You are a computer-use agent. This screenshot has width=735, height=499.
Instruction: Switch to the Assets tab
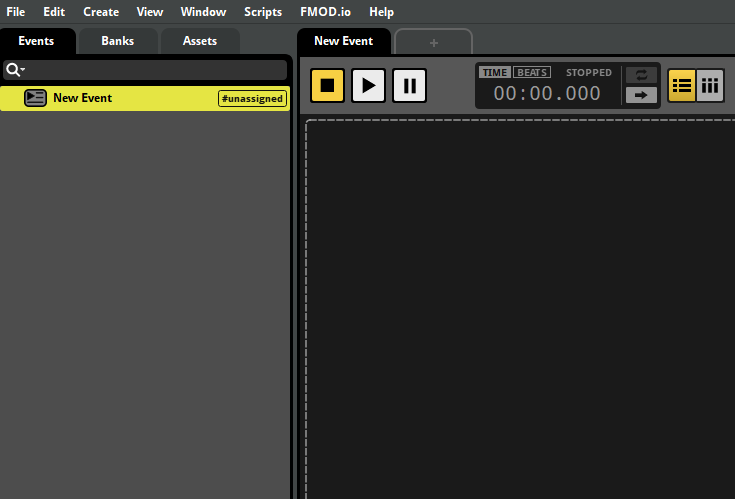tap(200, 41)
